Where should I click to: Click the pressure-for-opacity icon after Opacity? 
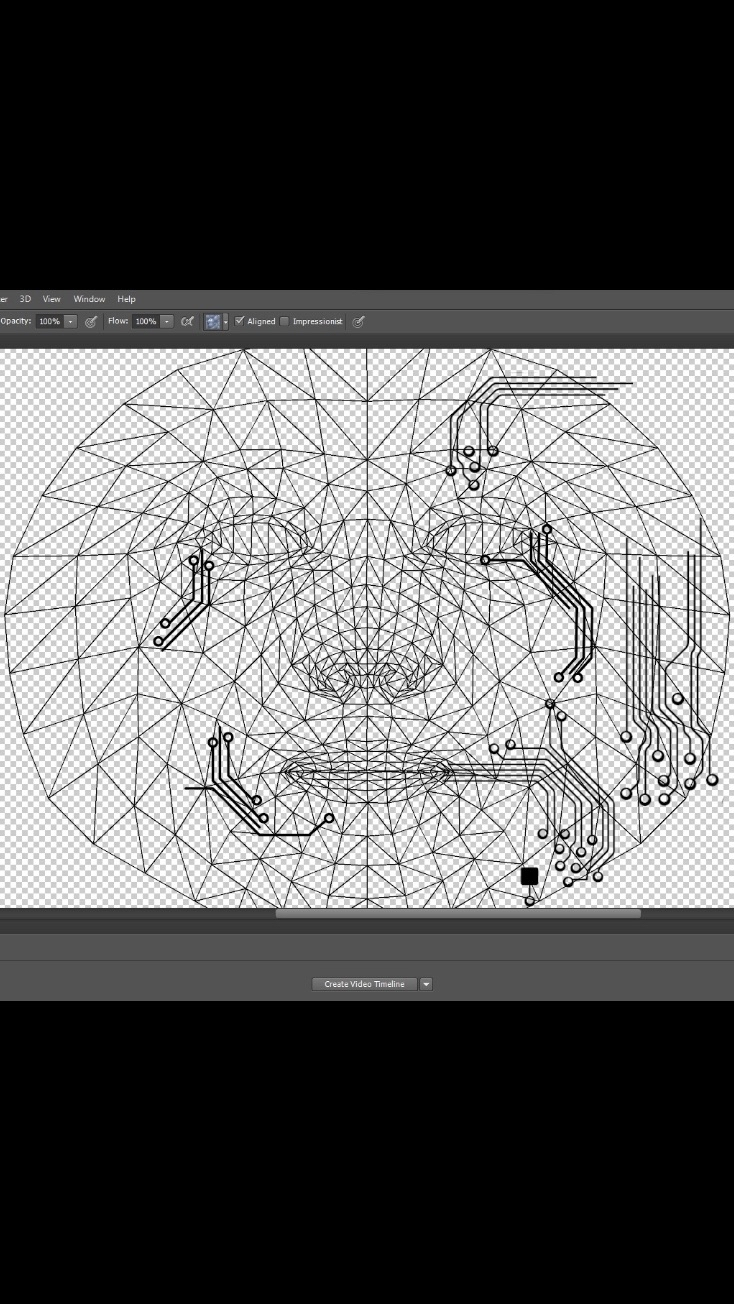91,322
